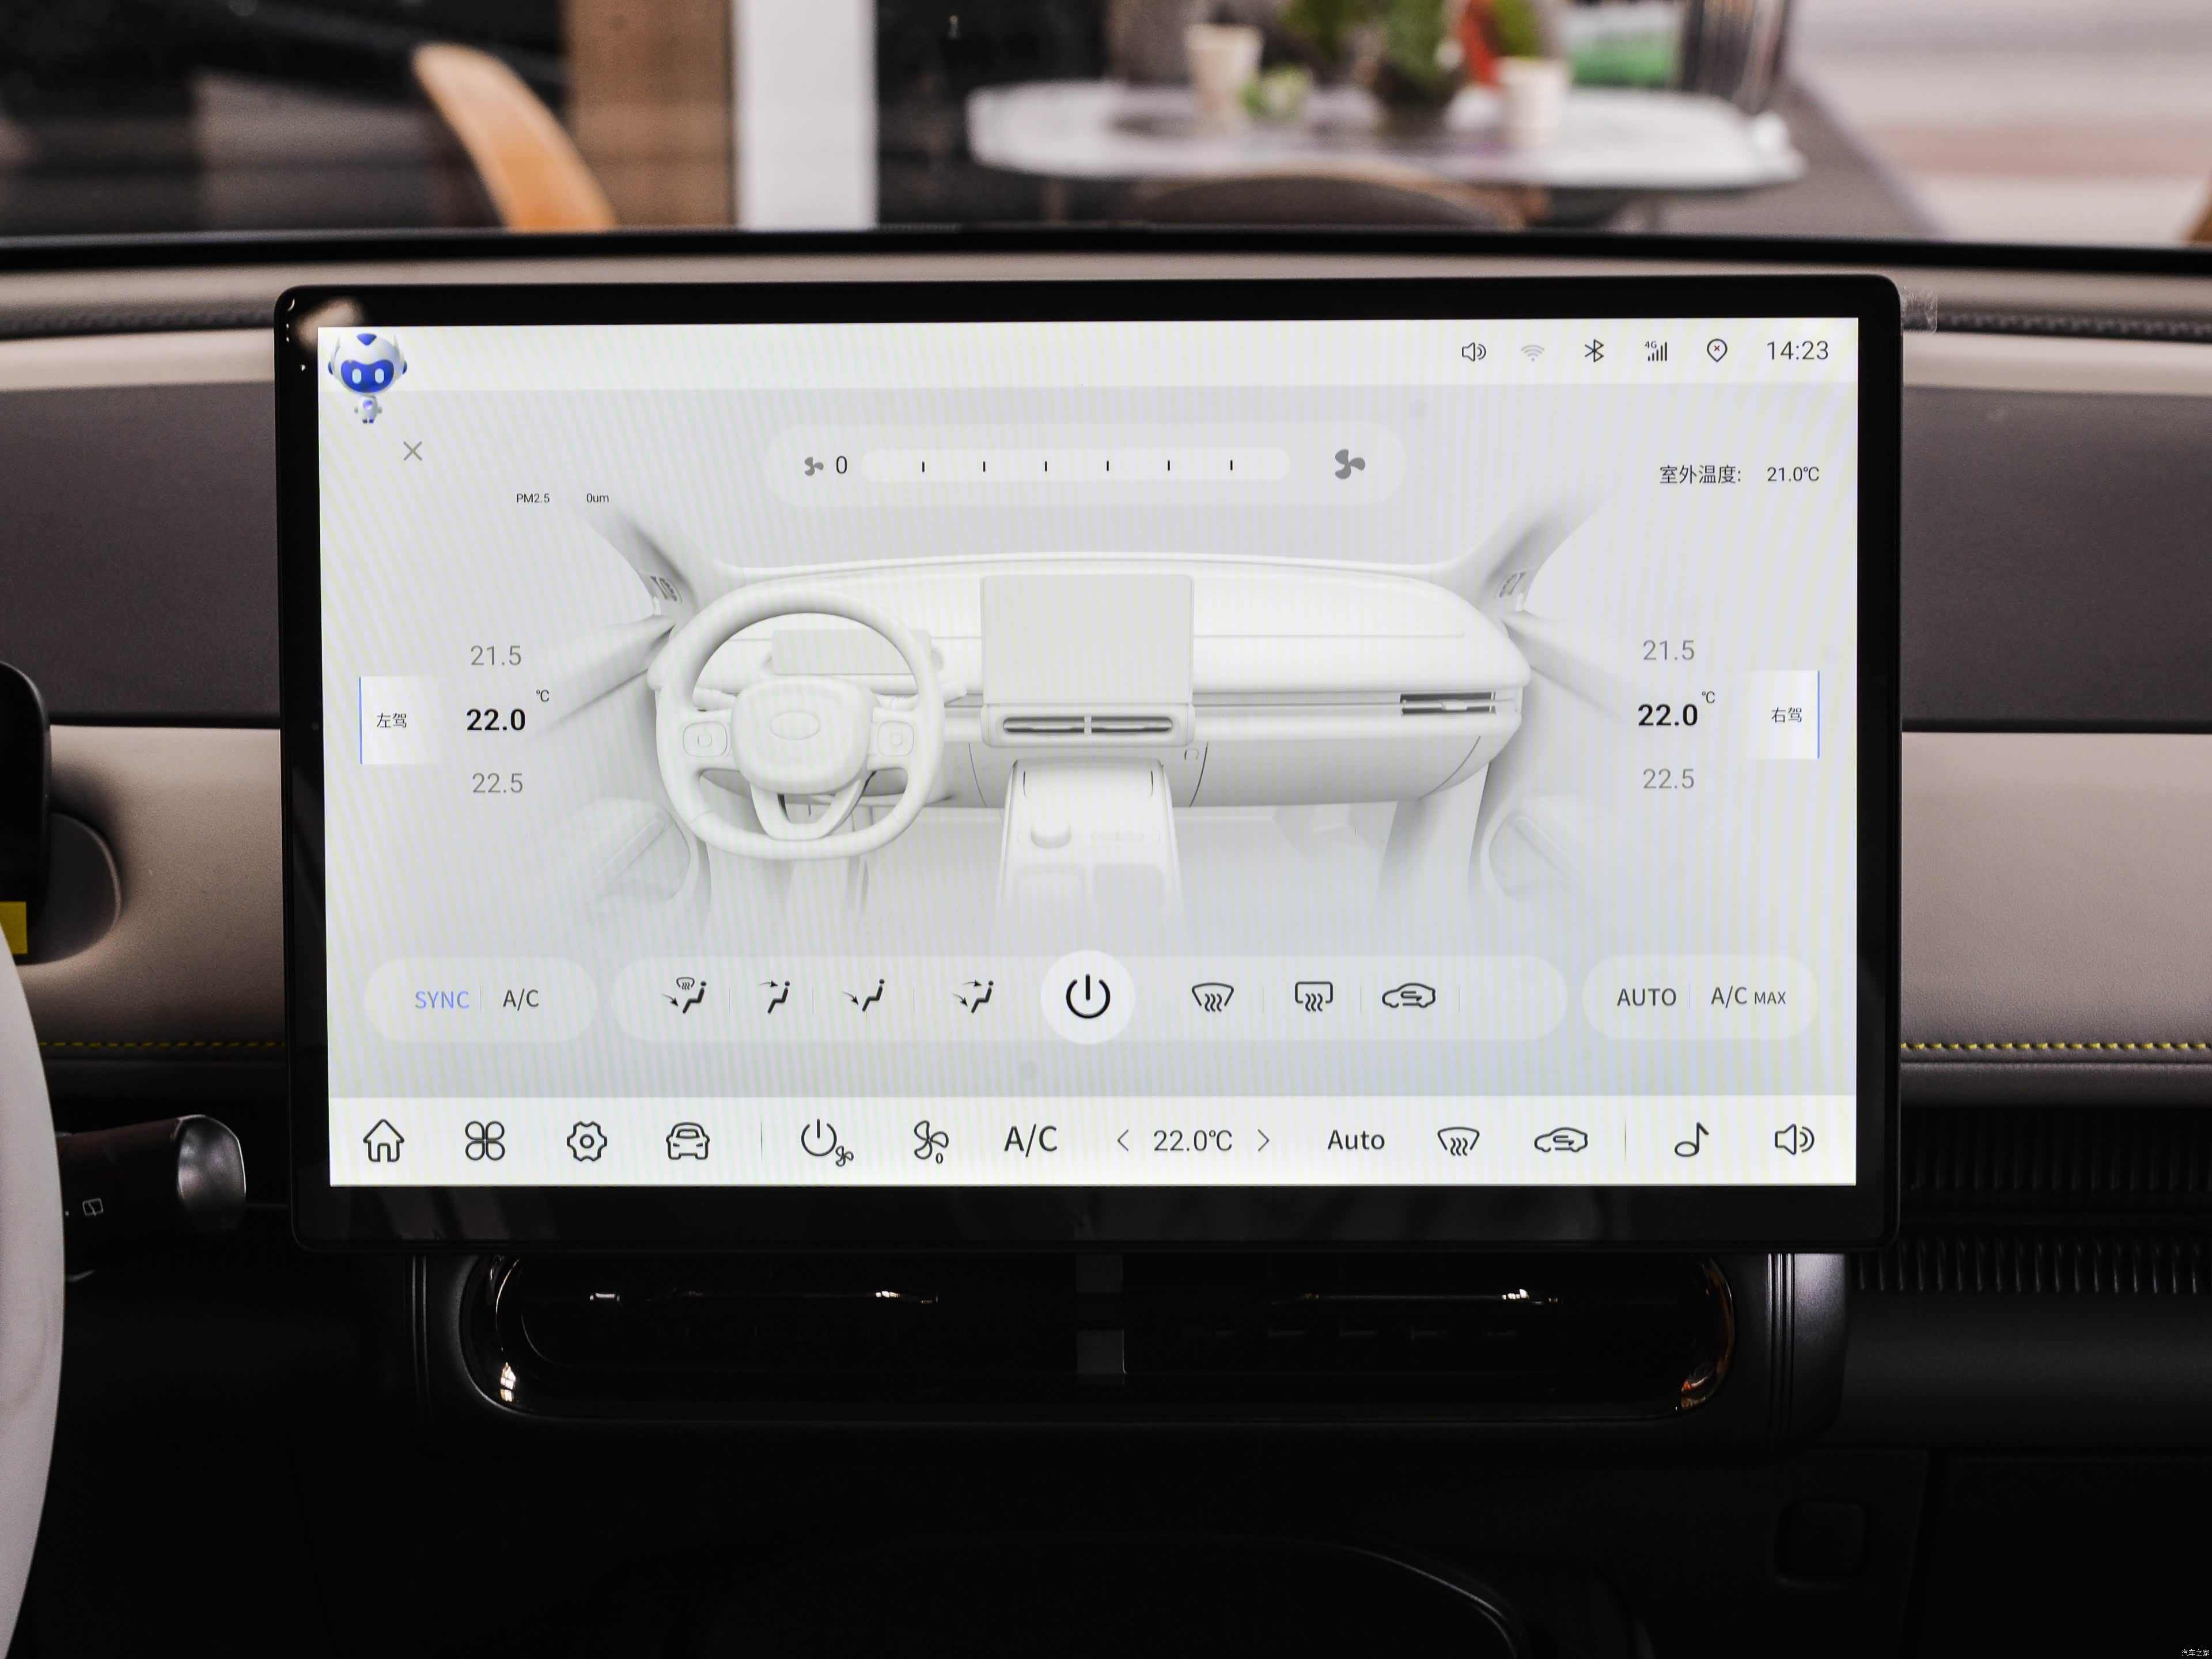Tap the home icon in bottom bar
2212x1659 pixels.
[x=383, y=1140]
